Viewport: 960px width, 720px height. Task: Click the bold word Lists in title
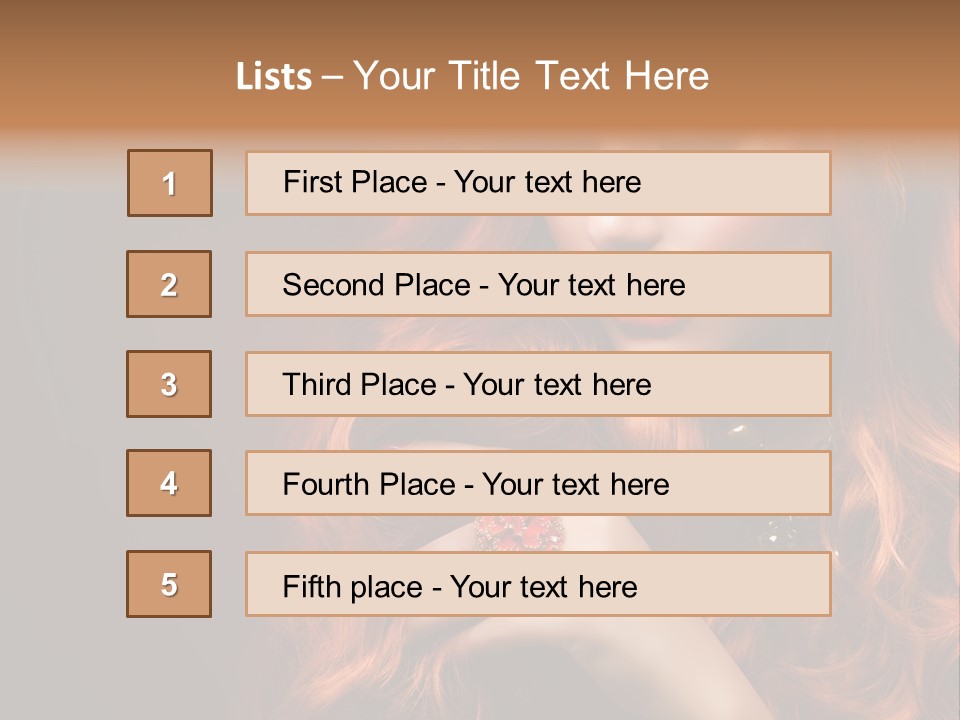click(x=274, y=77)
